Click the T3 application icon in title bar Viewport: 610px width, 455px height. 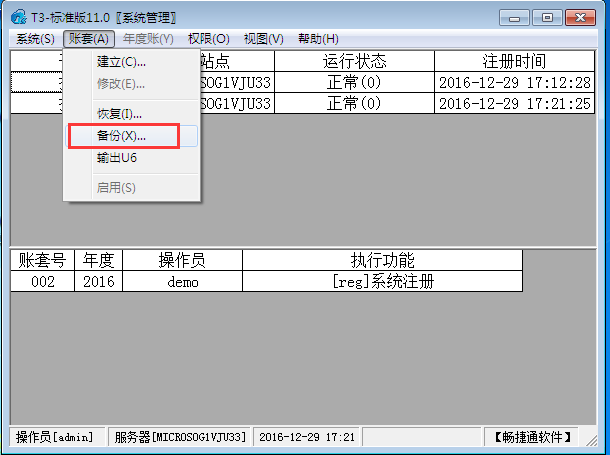click(19, 18)
